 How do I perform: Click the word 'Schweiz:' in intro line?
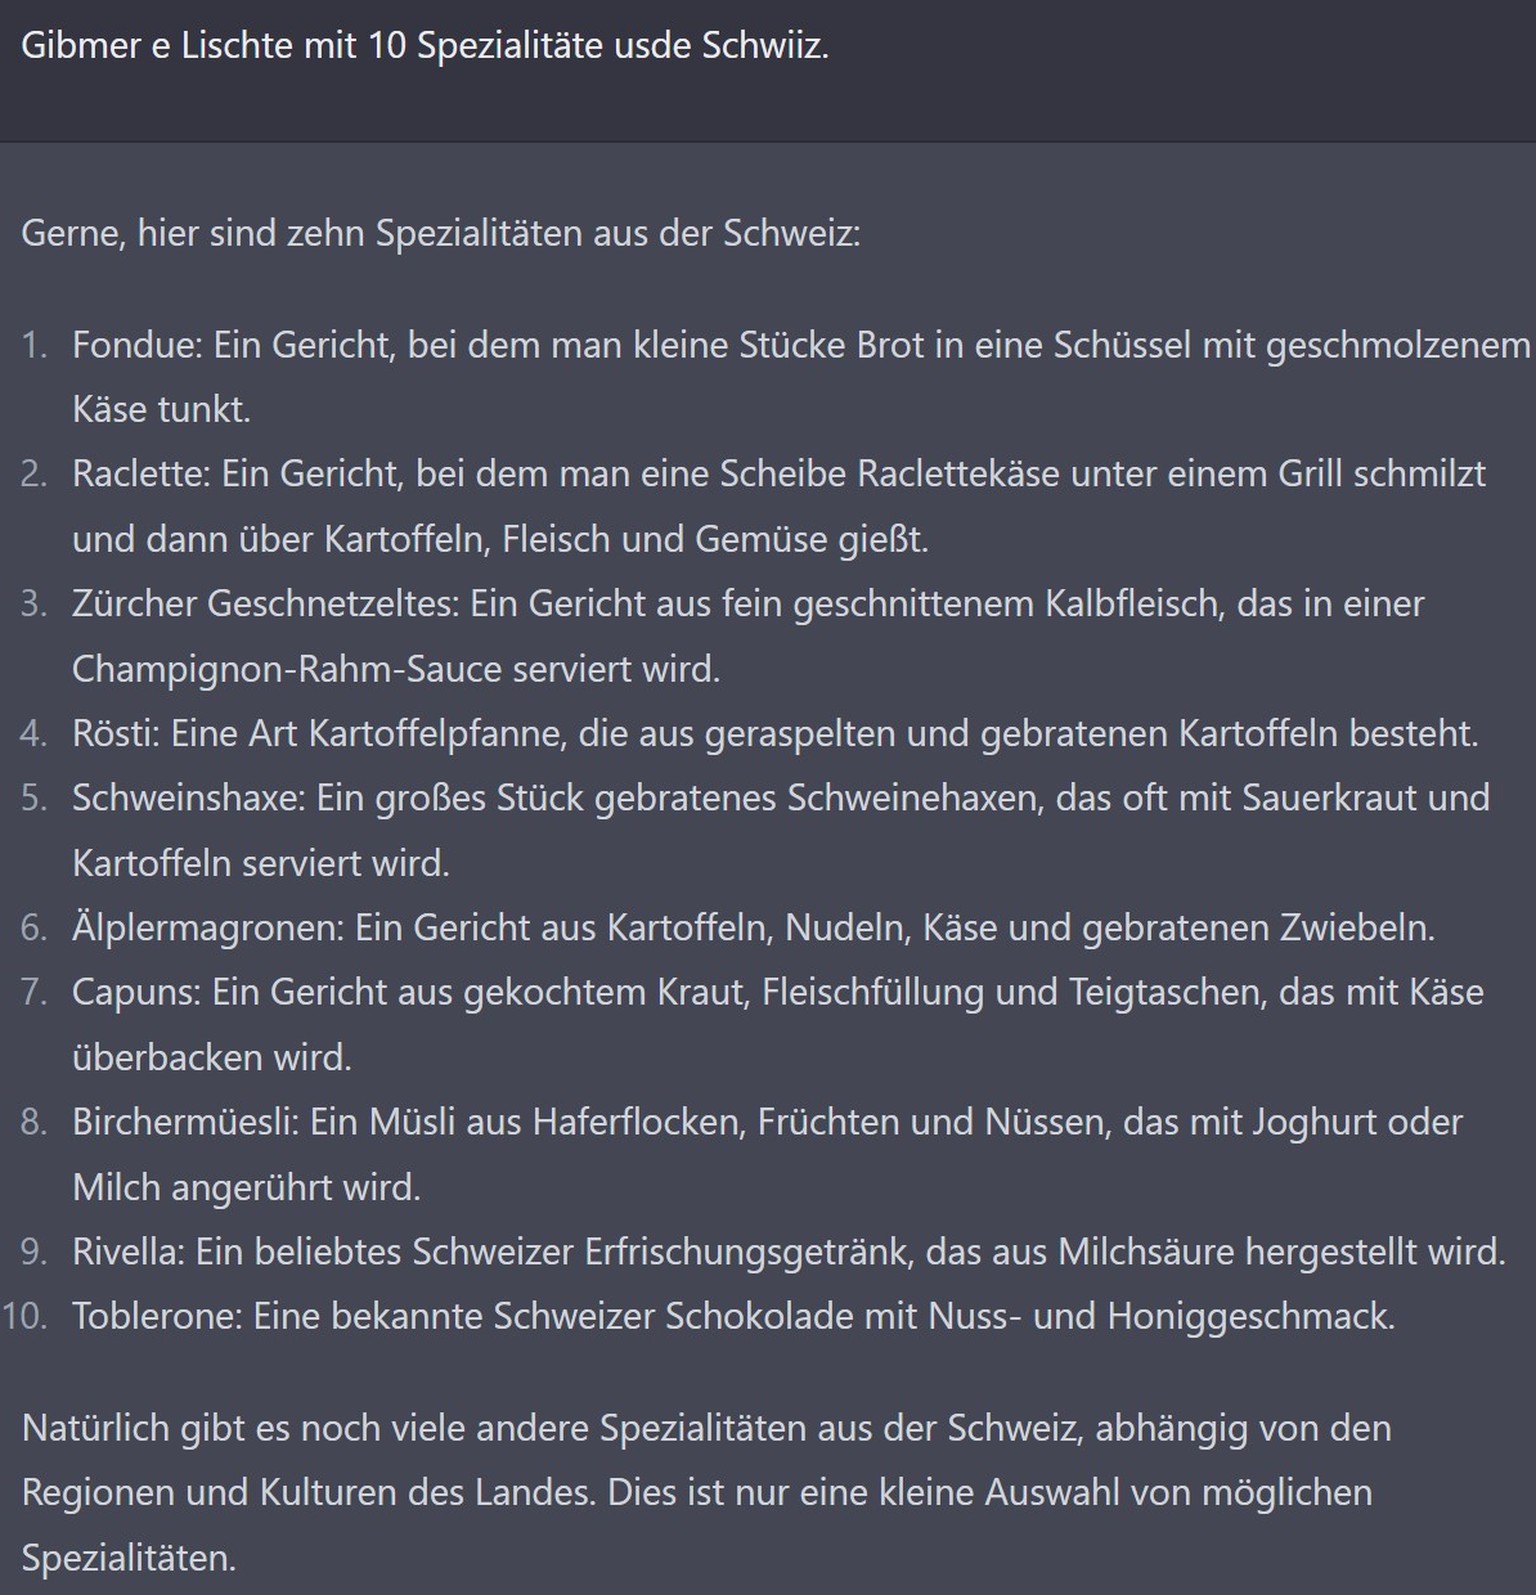[791, 233]
